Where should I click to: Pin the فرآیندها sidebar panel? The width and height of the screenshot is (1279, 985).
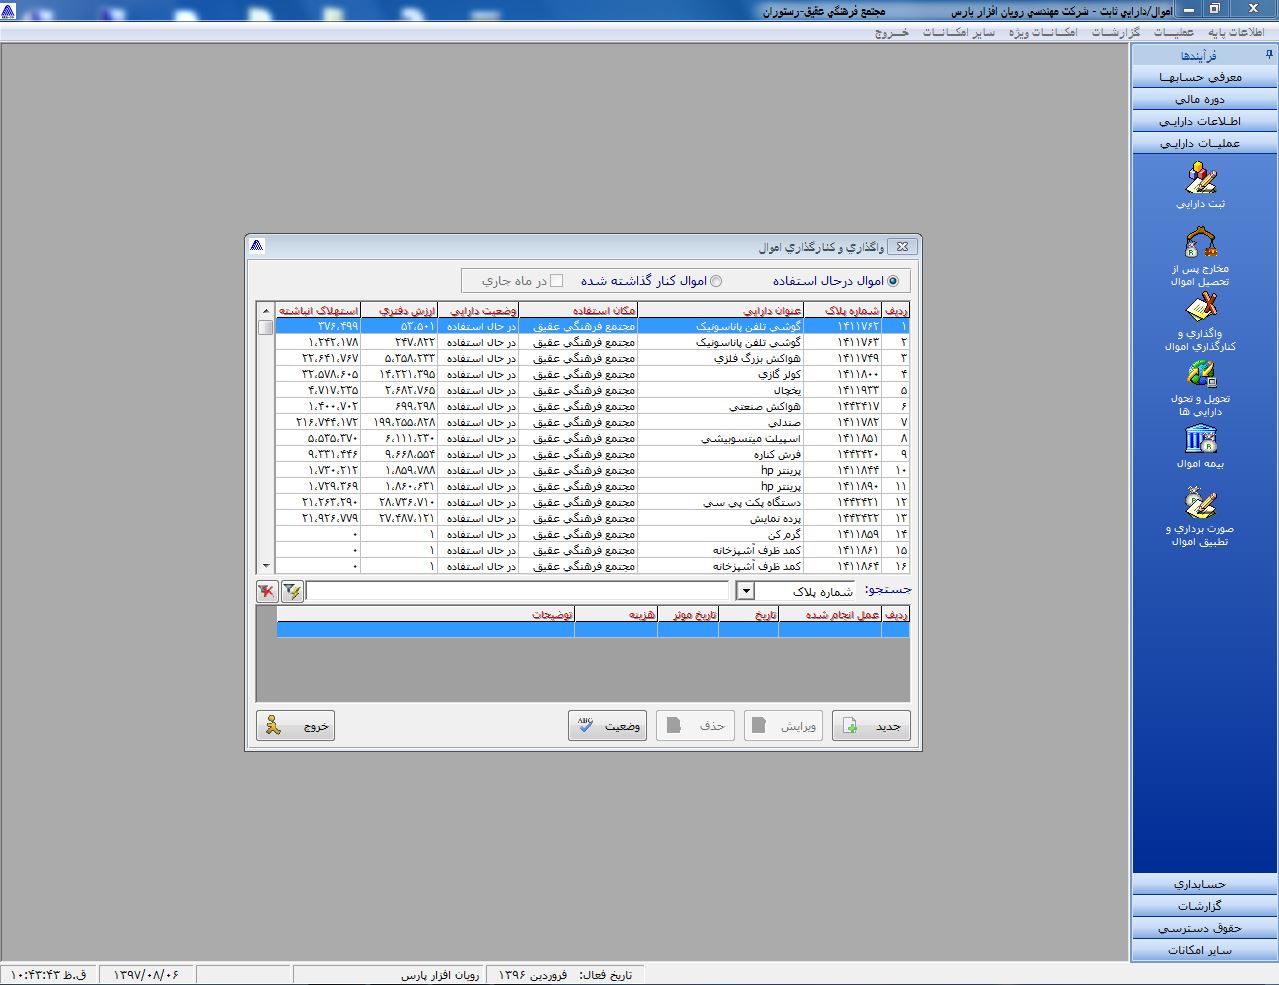coord(1268,54)
